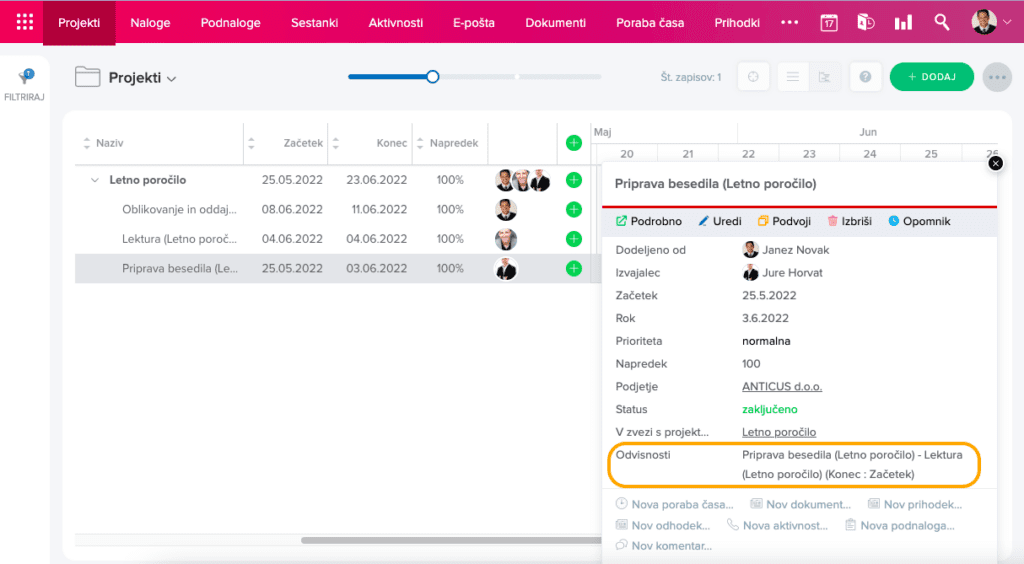Click the Filtriraj pin icon
Screen dimensions: 1024x564
[26, 77]
